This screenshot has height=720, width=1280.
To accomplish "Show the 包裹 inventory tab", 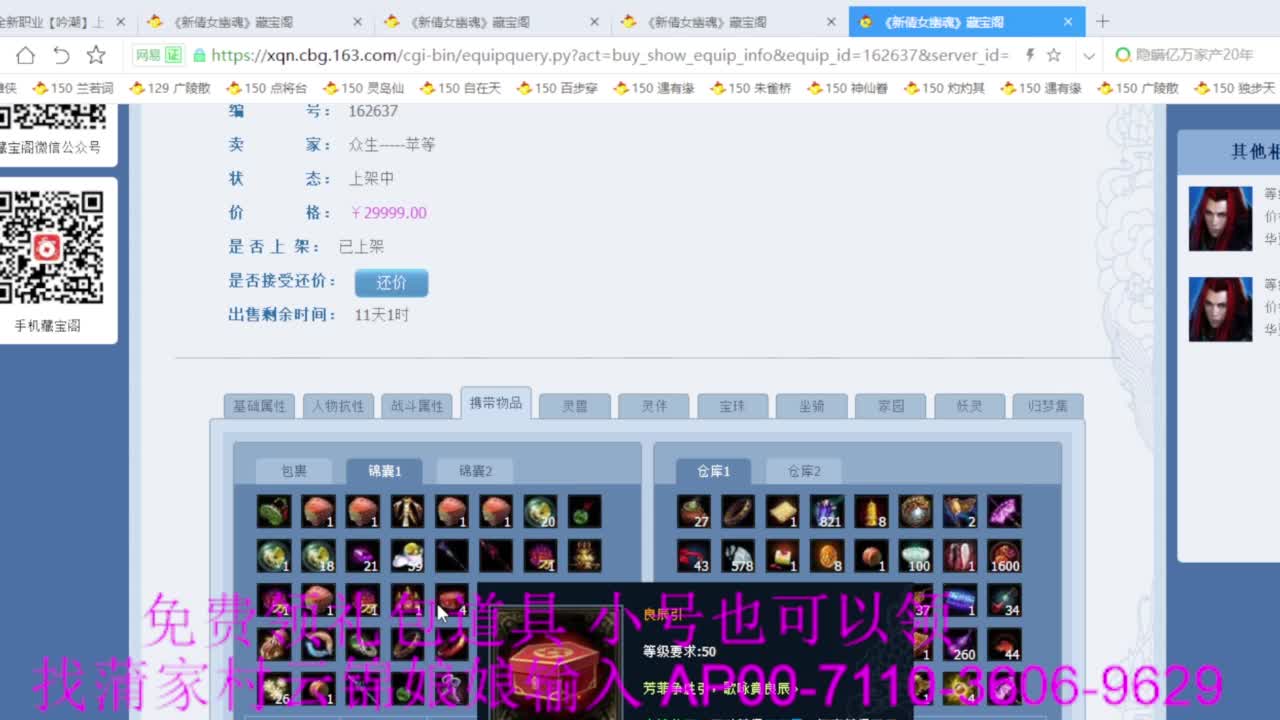I will click(294, 471).
